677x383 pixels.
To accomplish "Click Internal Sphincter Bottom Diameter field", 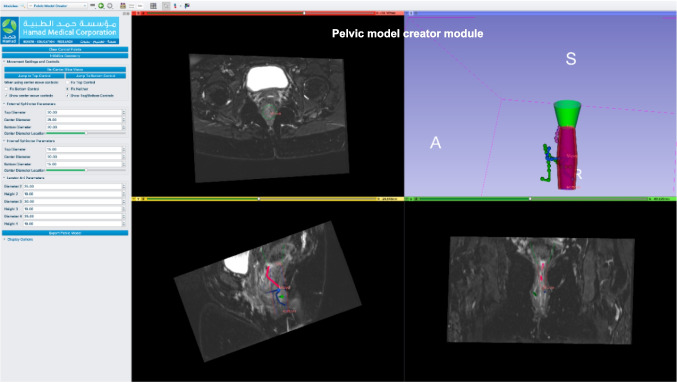I will [84, 164].
